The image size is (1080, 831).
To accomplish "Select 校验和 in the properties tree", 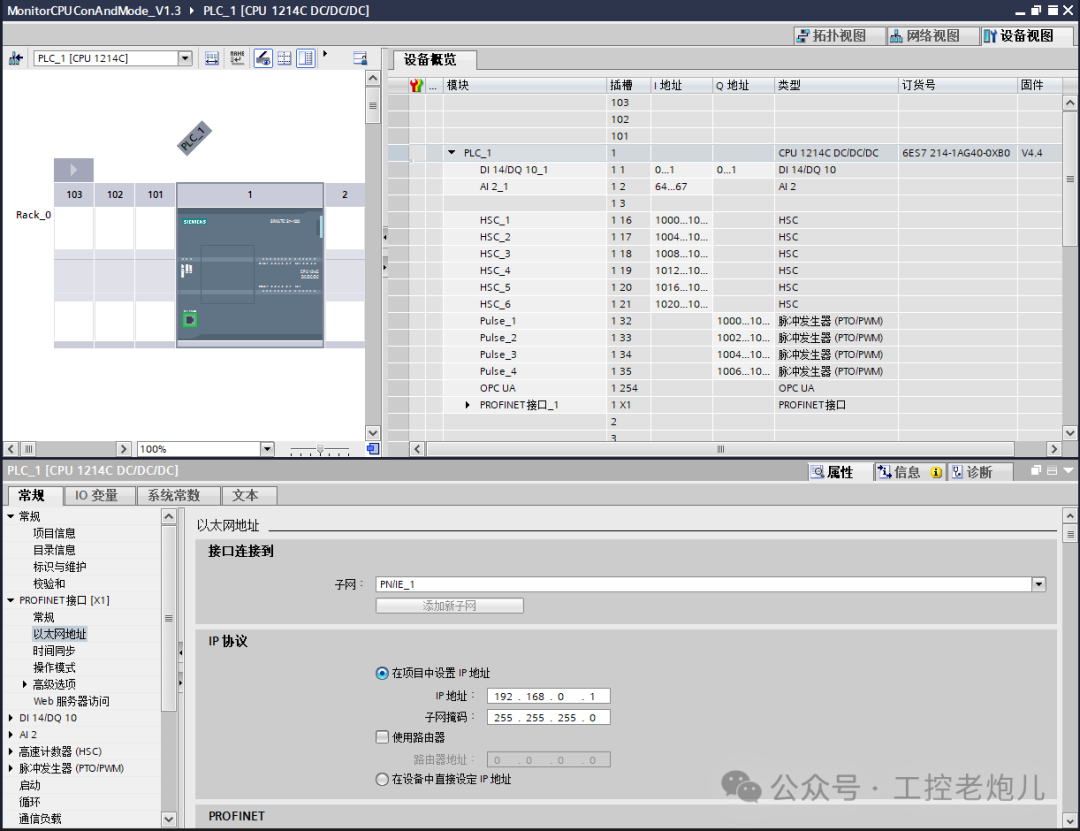I will (49, 584).
